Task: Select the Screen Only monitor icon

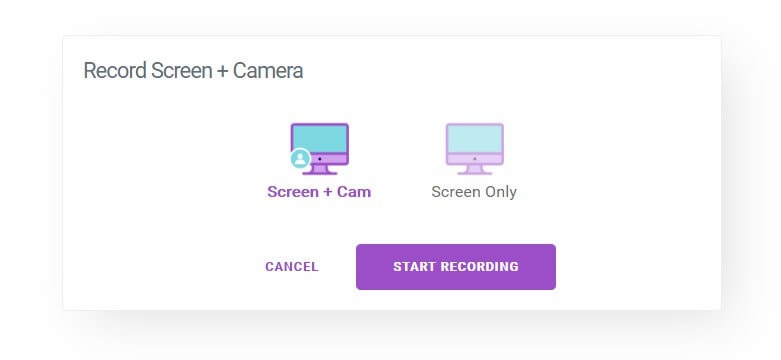Action: [x=475, y=149]
